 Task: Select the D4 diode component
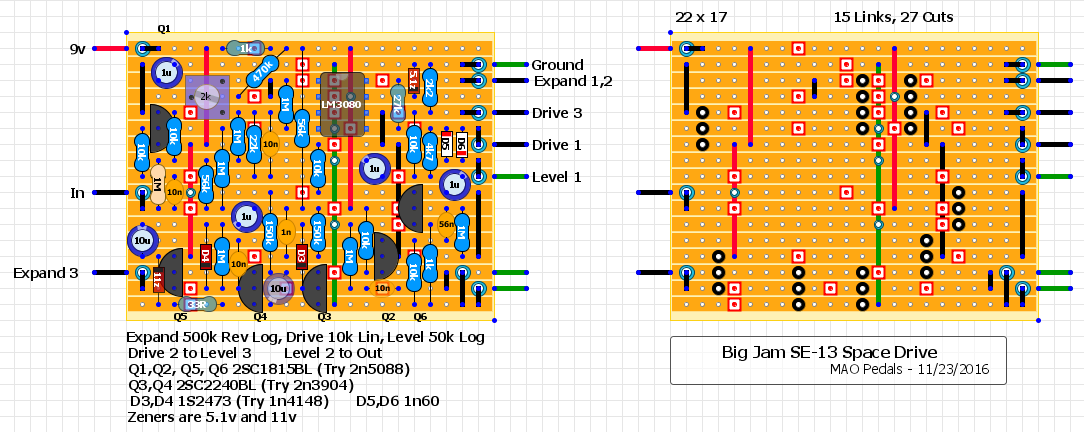click(x=206, y=256)
